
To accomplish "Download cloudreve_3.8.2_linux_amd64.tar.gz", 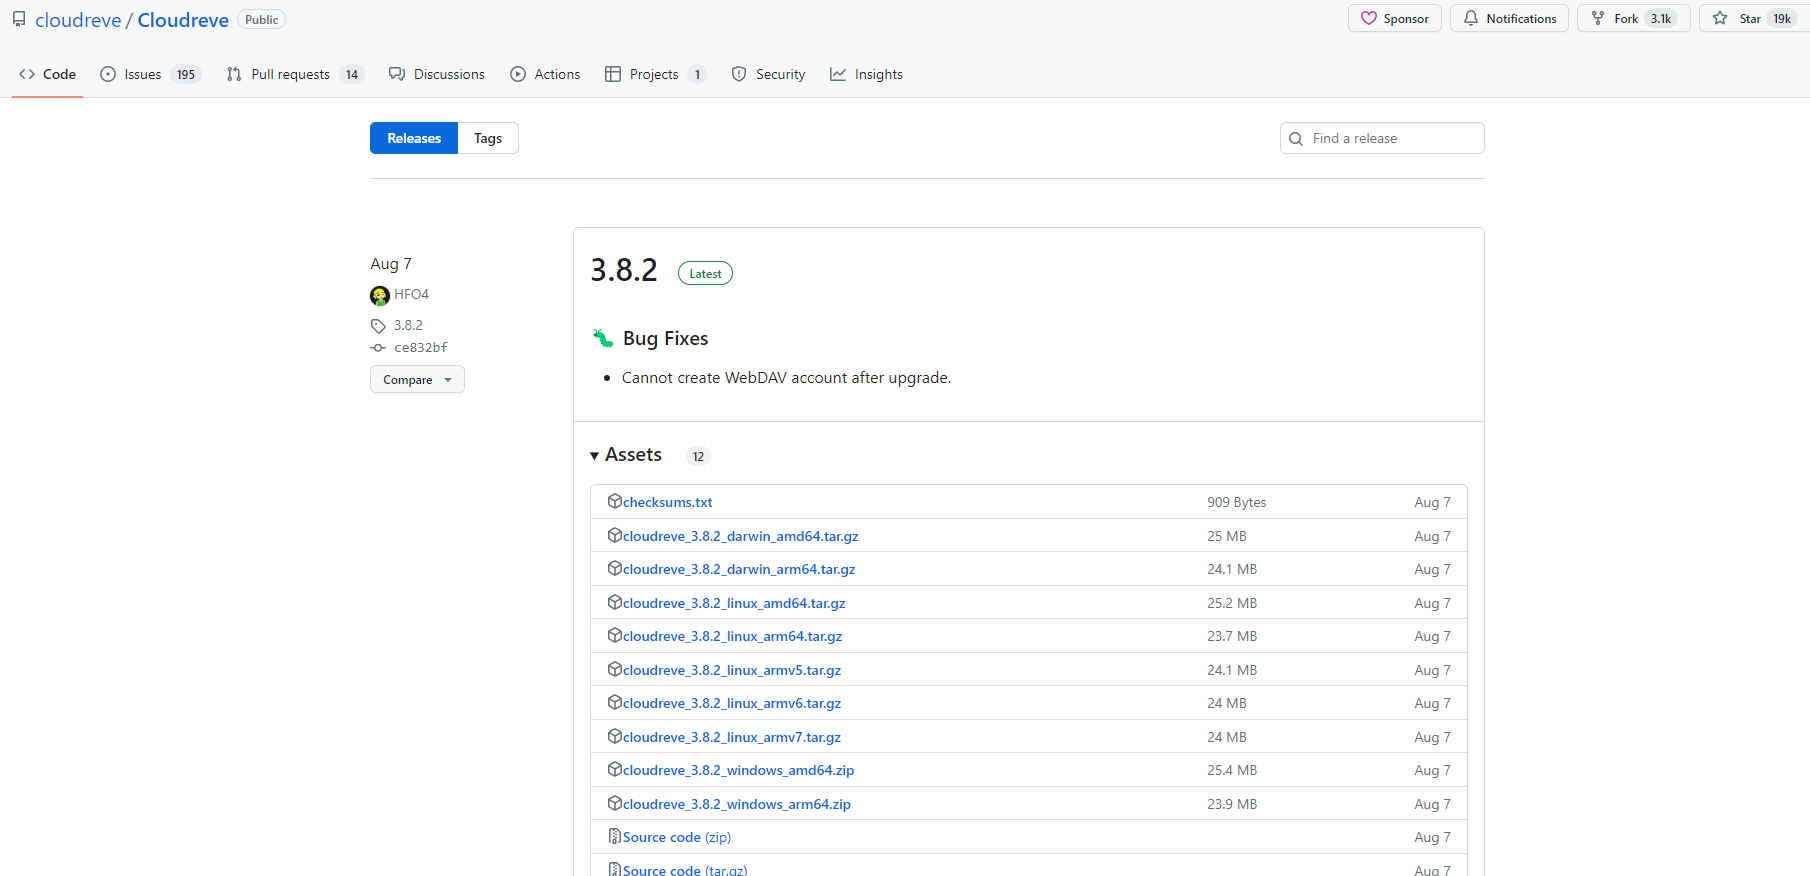I will click(x=734, y=603).
